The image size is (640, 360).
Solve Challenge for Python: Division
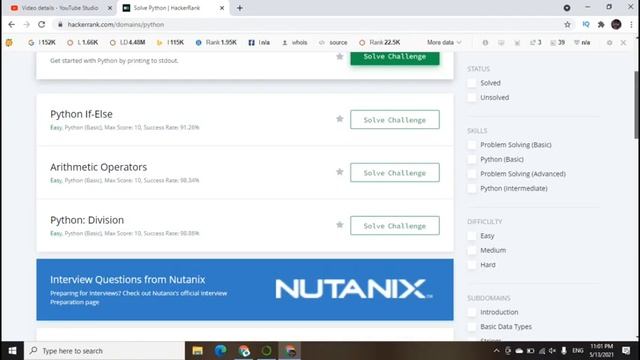coord(395,226)
